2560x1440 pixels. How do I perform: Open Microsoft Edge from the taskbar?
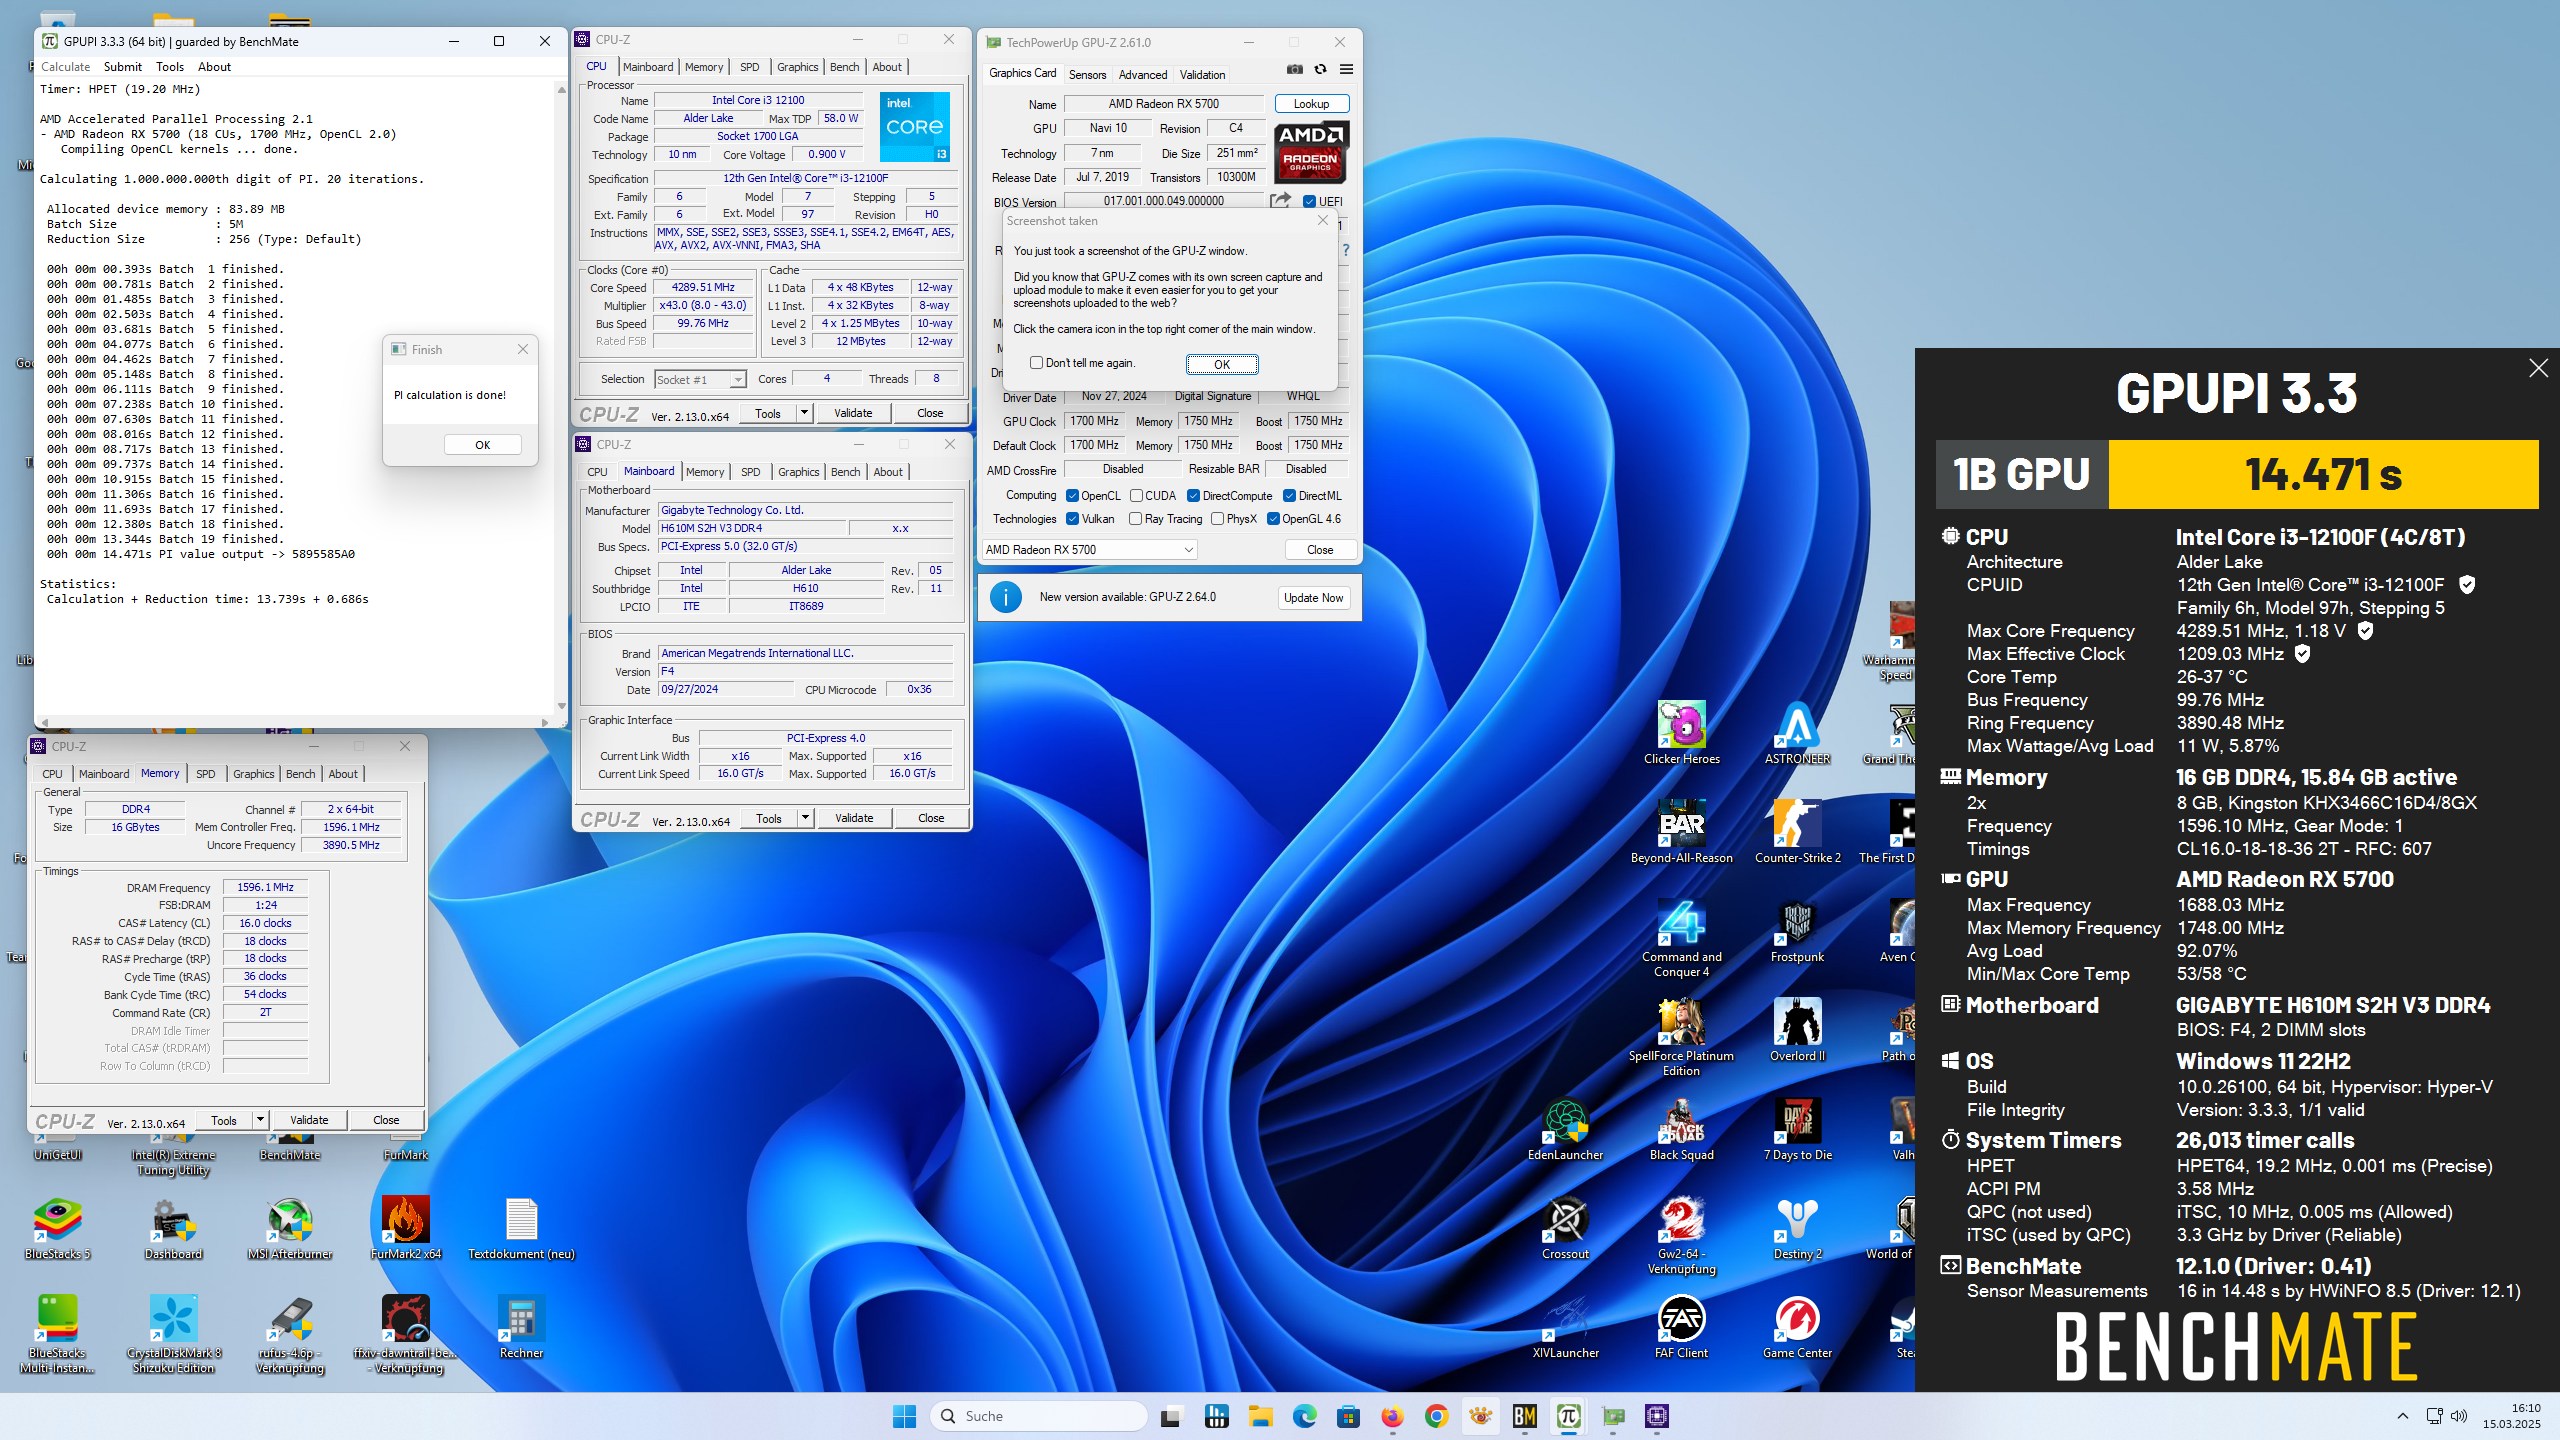click(x=1304, y=1416)
